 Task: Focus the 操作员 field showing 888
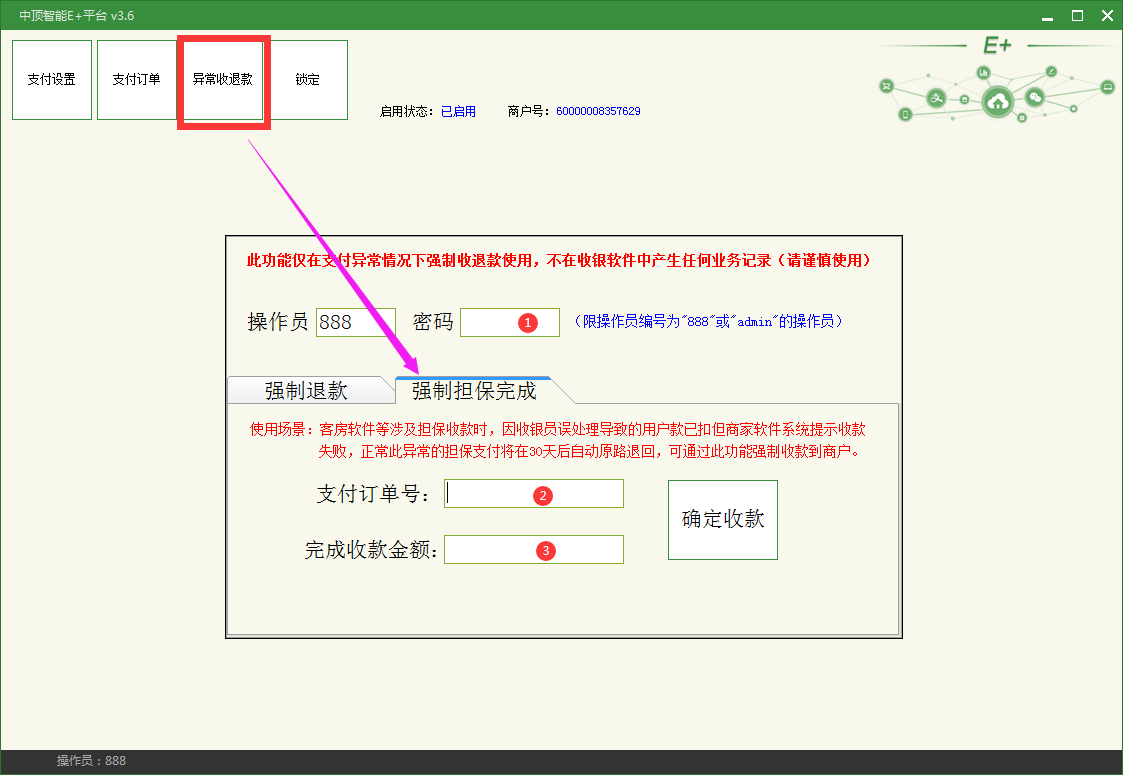pyautogui.click(x=356, y=322)
